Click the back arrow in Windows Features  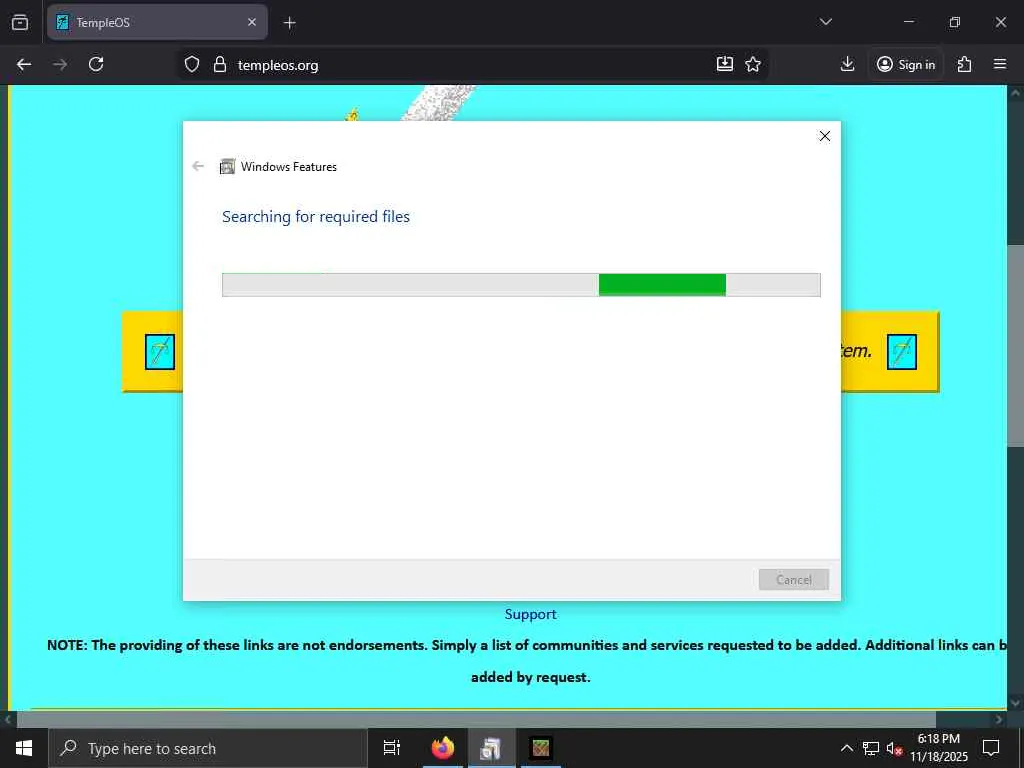[198, 167]
